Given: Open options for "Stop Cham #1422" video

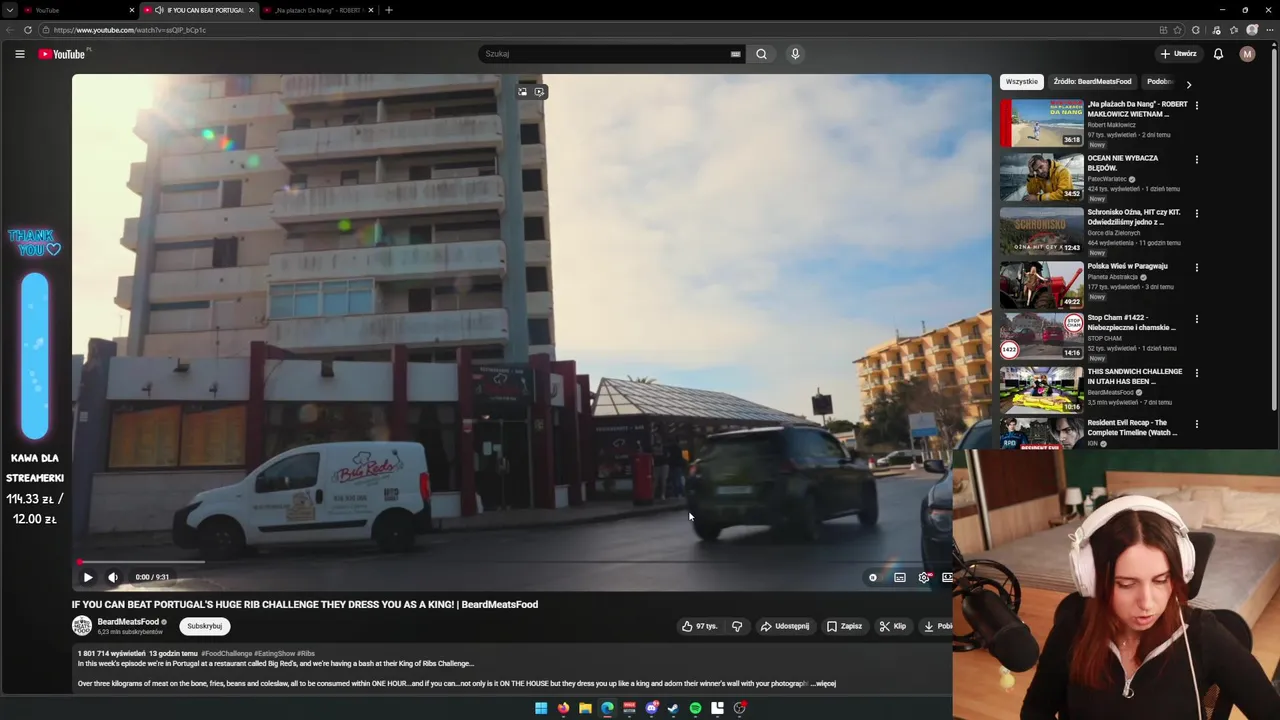Looking at the screenshot, I should (x=1196, y=319).
